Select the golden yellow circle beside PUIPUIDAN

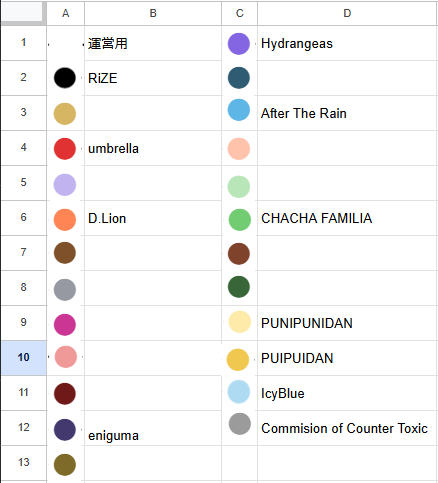pos(238,360)
